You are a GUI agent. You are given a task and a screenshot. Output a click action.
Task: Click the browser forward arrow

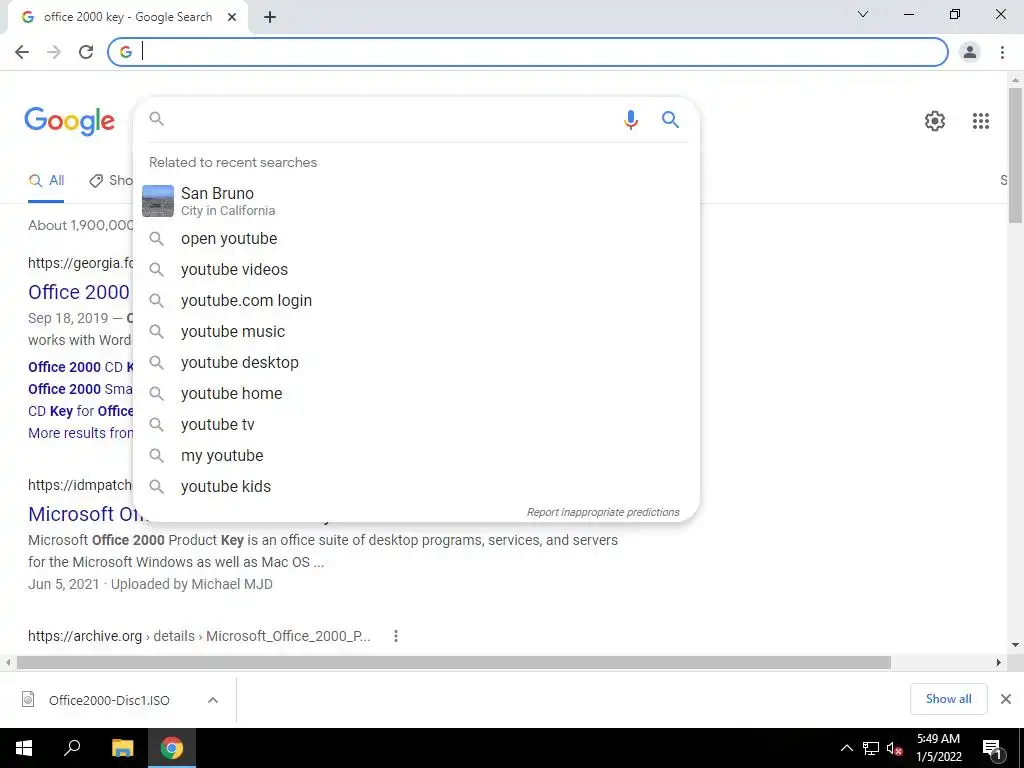(x=54, y=52)
